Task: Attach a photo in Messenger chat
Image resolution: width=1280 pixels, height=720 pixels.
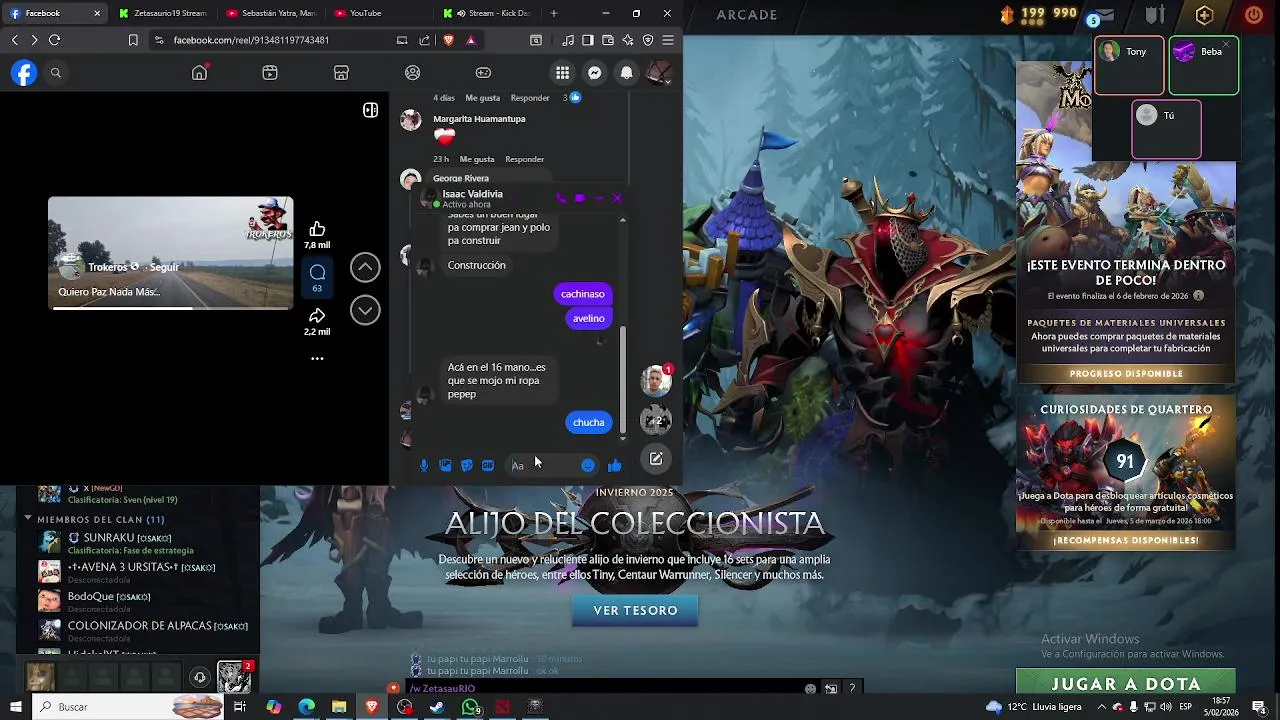Action: tap(445, 465)
